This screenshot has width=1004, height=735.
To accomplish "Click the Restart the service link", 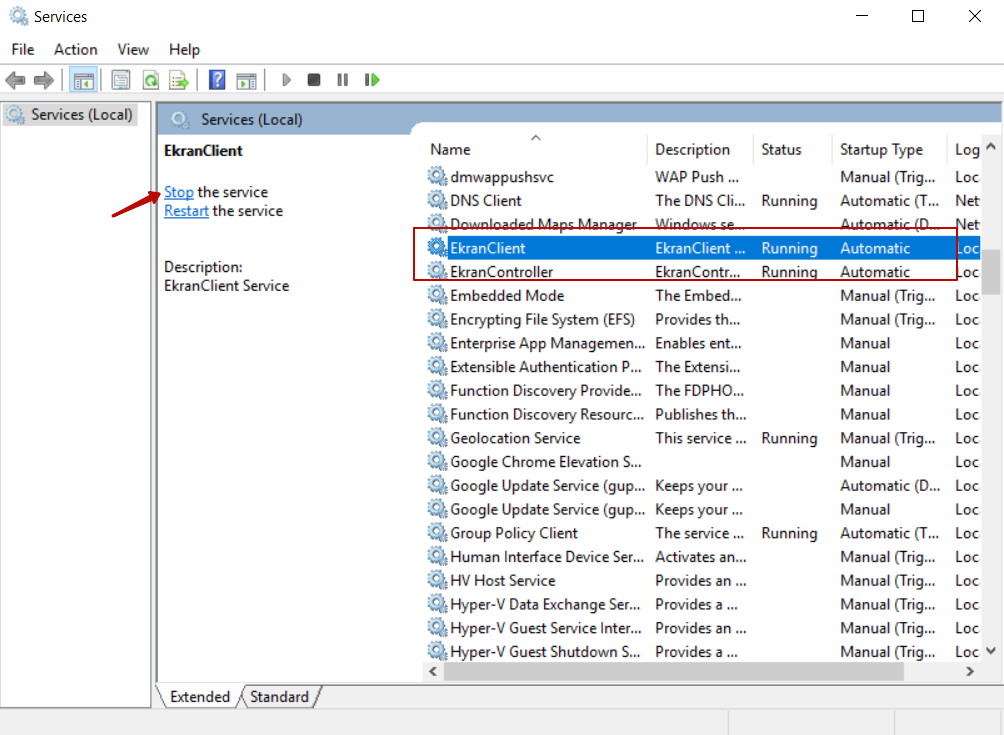I will (x=186, y=211).
